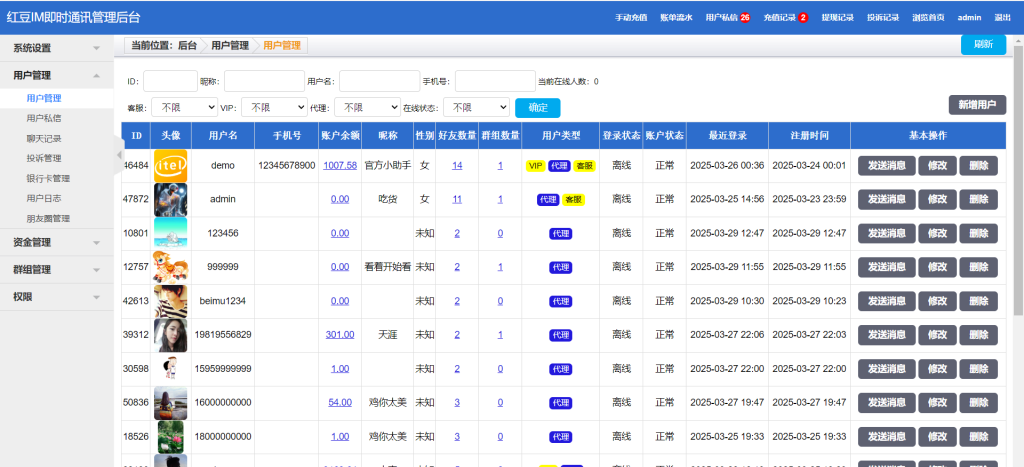Open 聊天记录 in the sidebar menu
The image size is (1024, 467).
(44, 138)
